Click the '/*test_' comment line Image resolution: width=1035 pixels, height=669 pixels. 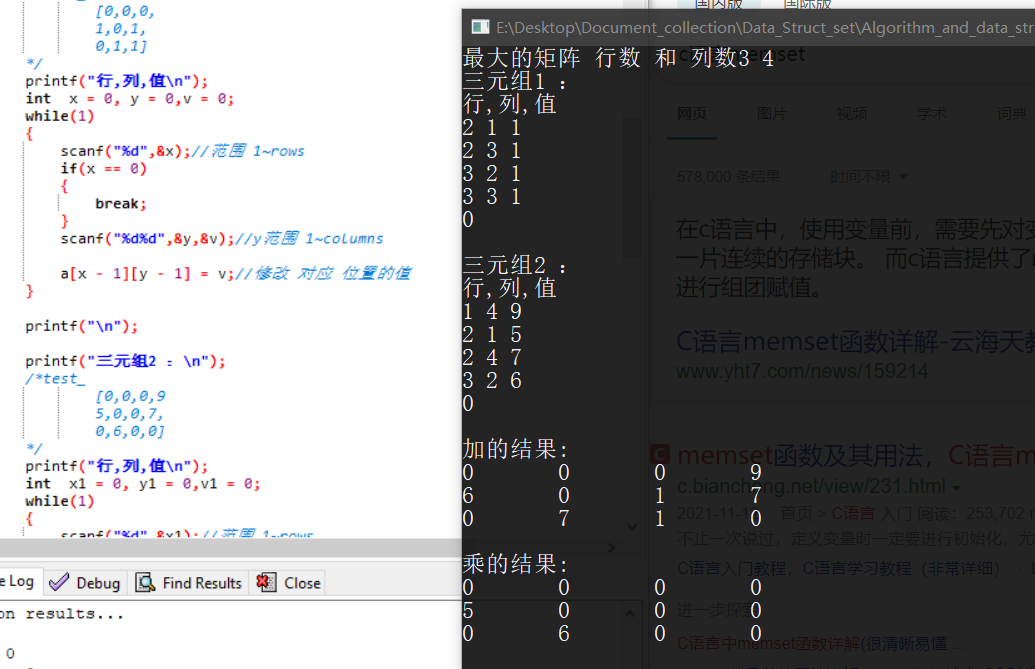[55, 379]
